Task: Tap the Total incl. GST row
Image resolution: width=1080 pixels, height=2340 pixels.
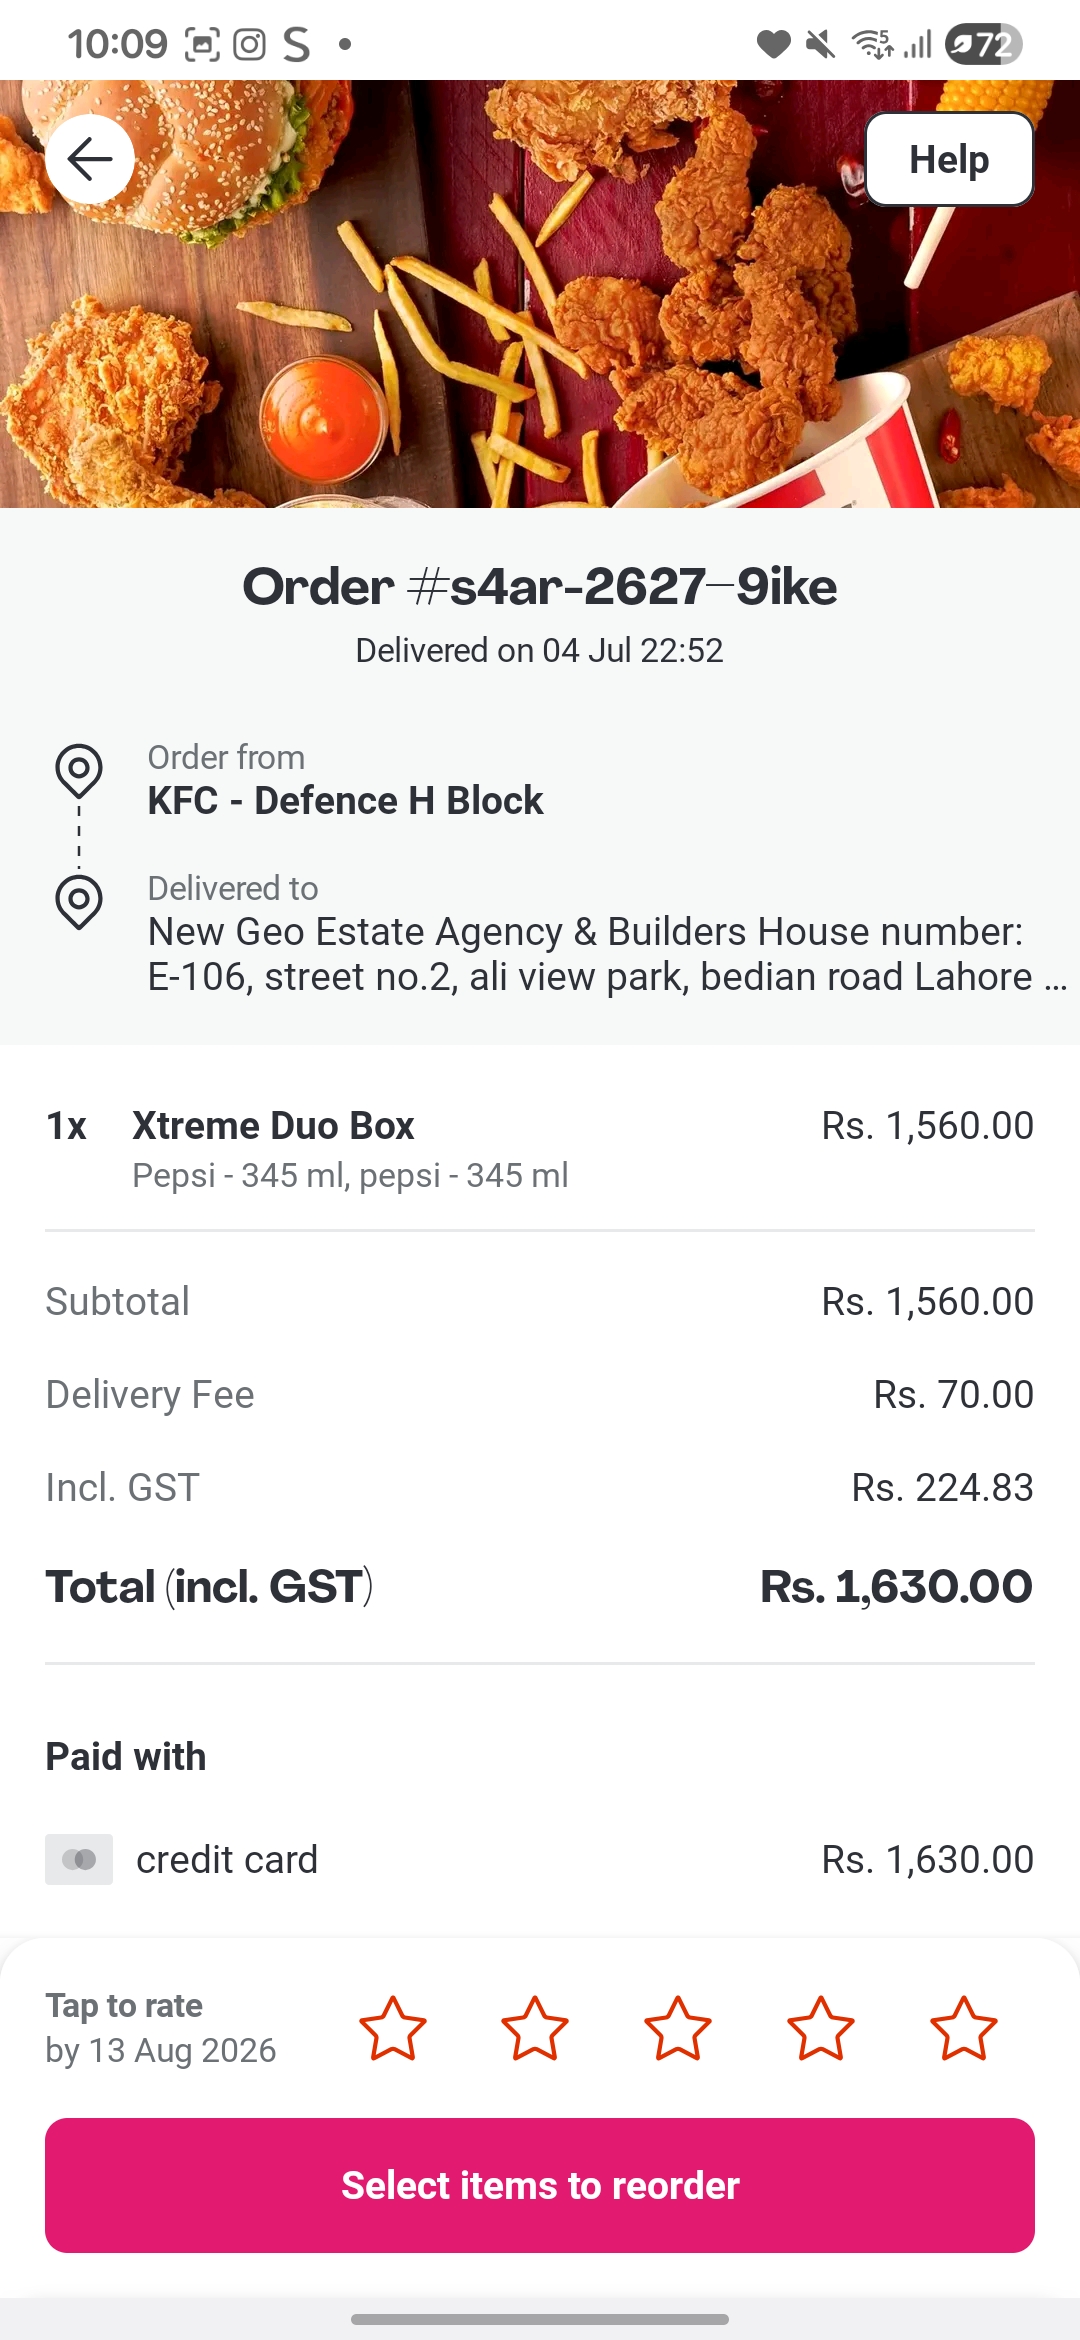Action: [540, 1587]
